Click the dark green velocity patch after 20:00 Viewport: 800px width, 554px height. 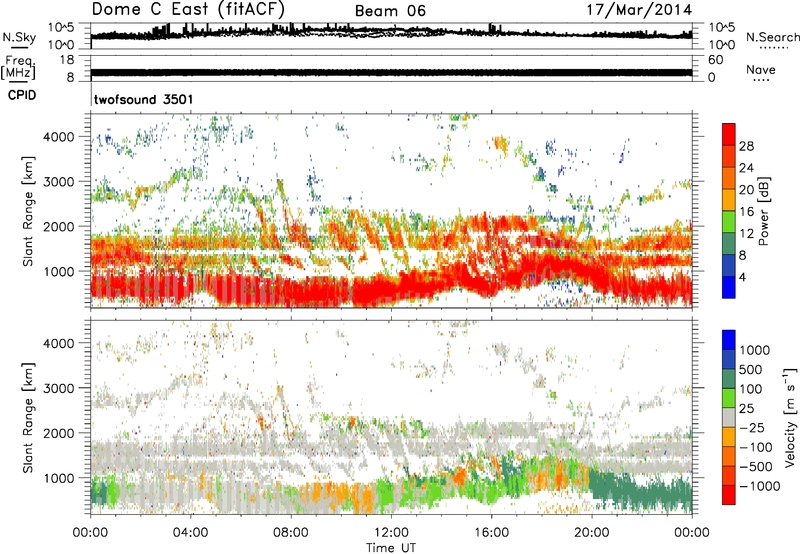642,492
